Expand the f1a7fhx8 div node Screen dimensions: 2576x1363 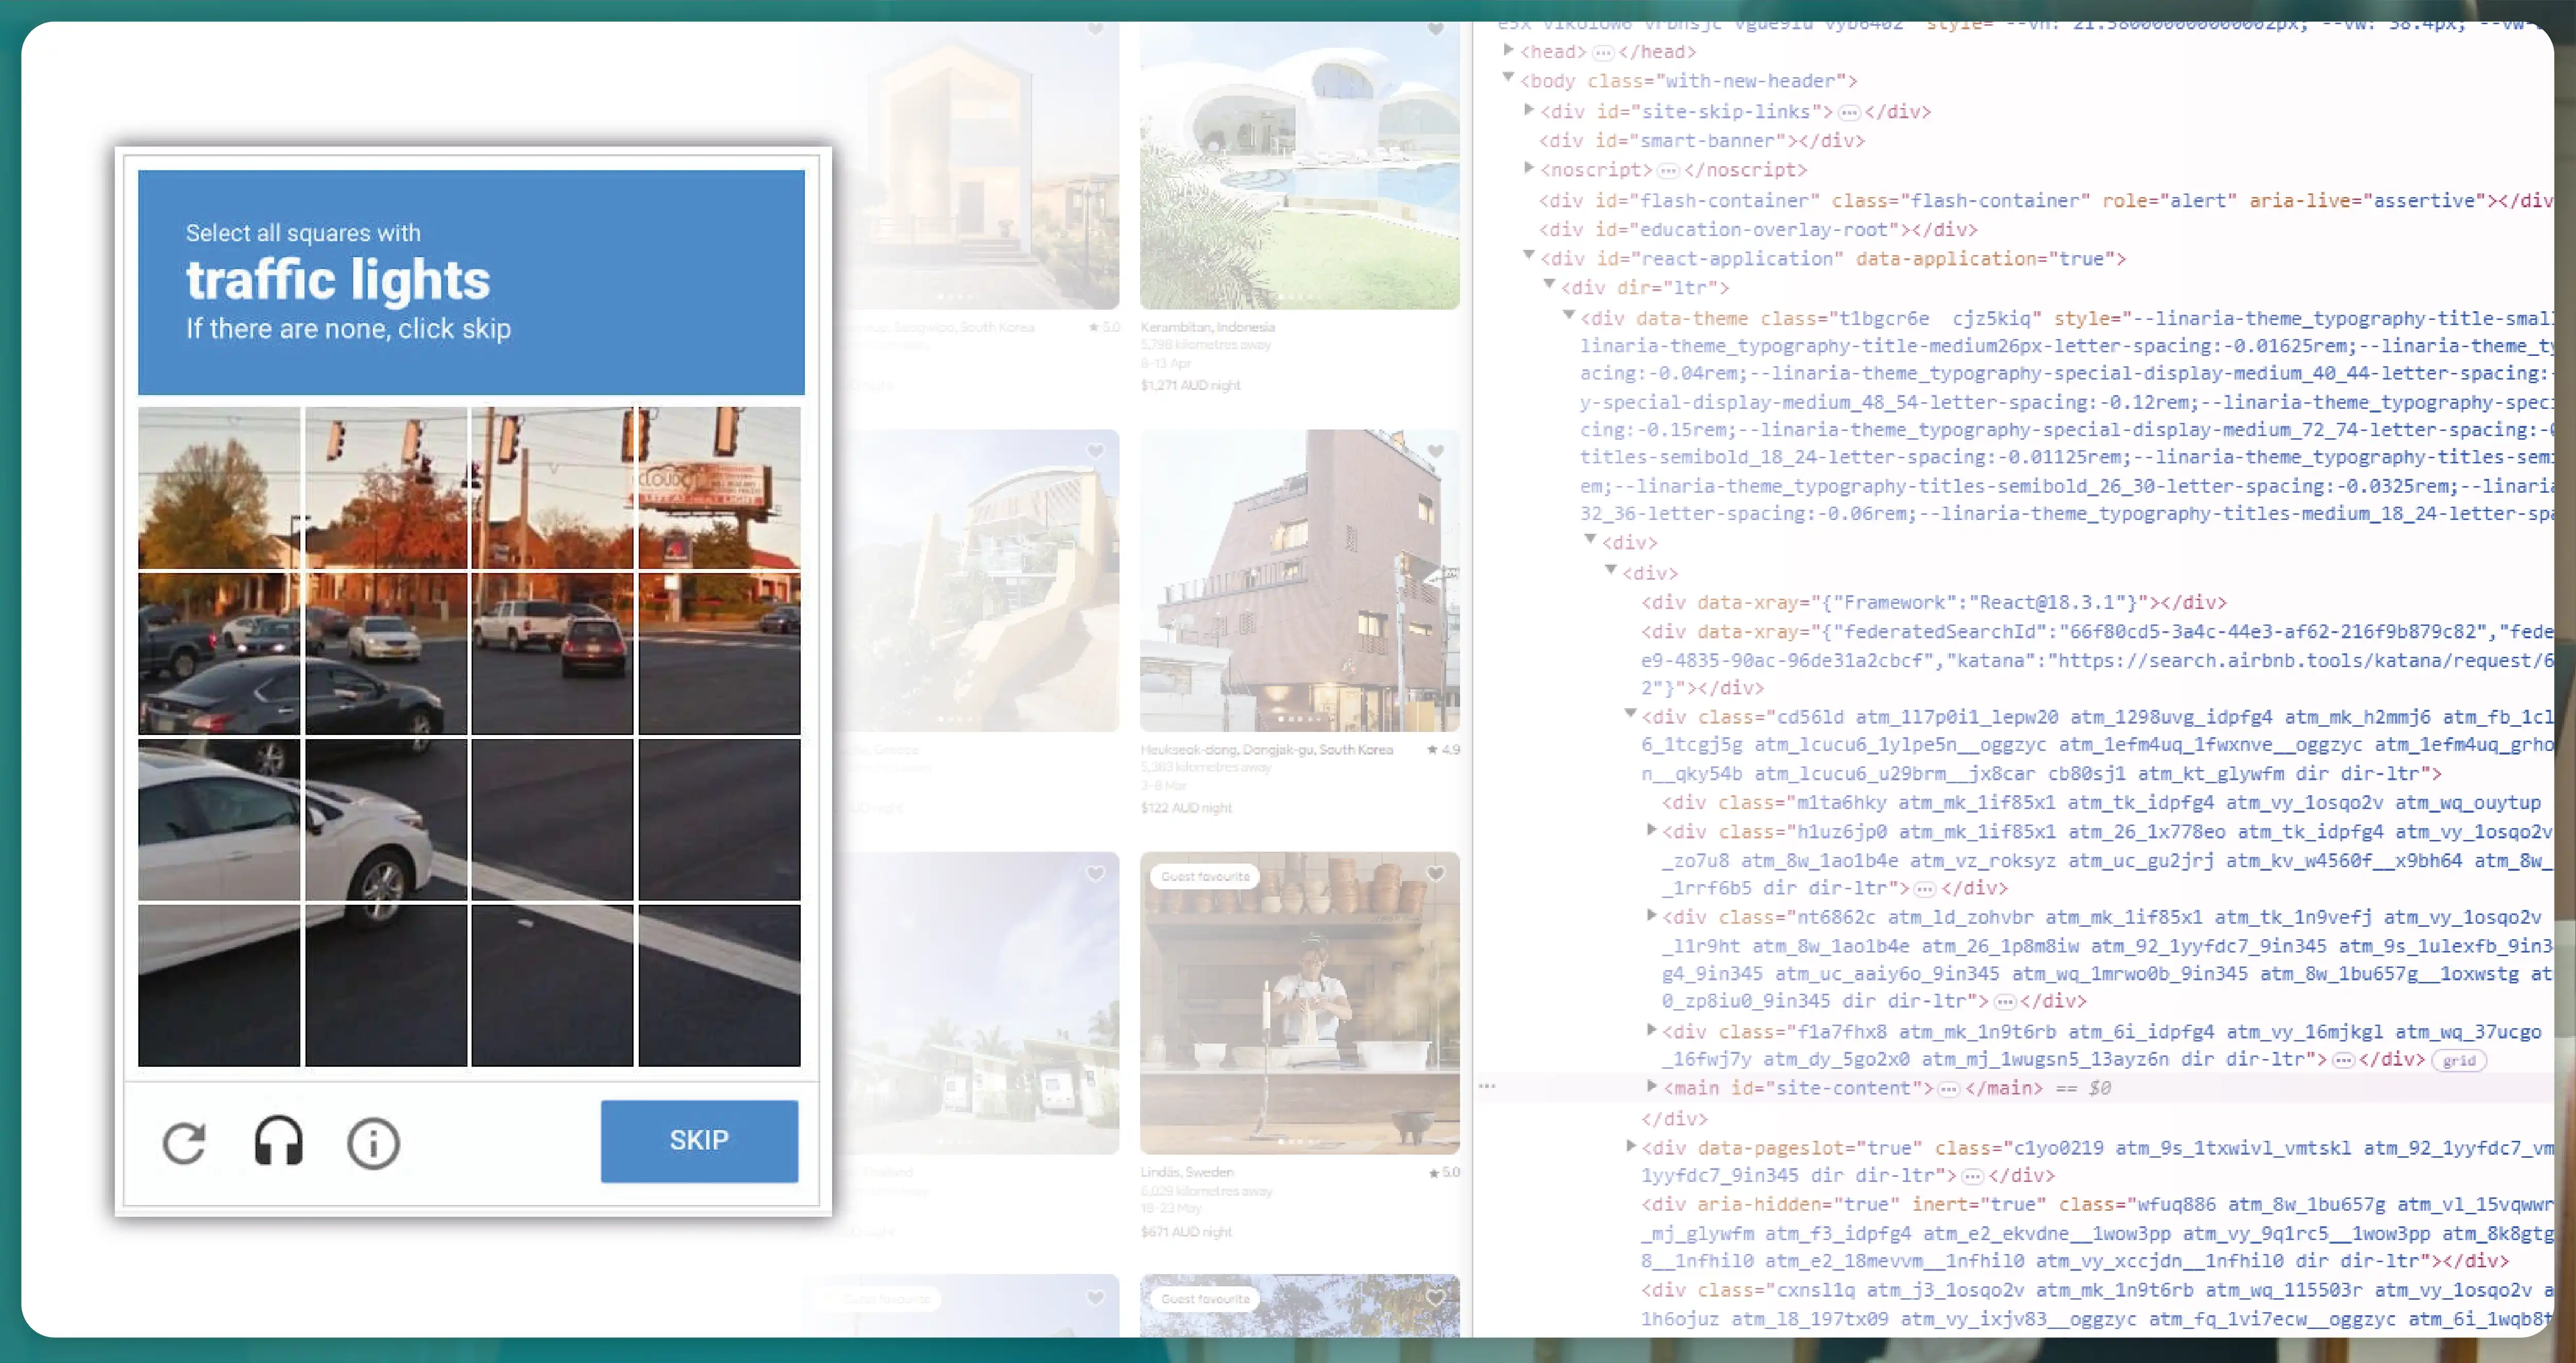coord(1651,1030)
